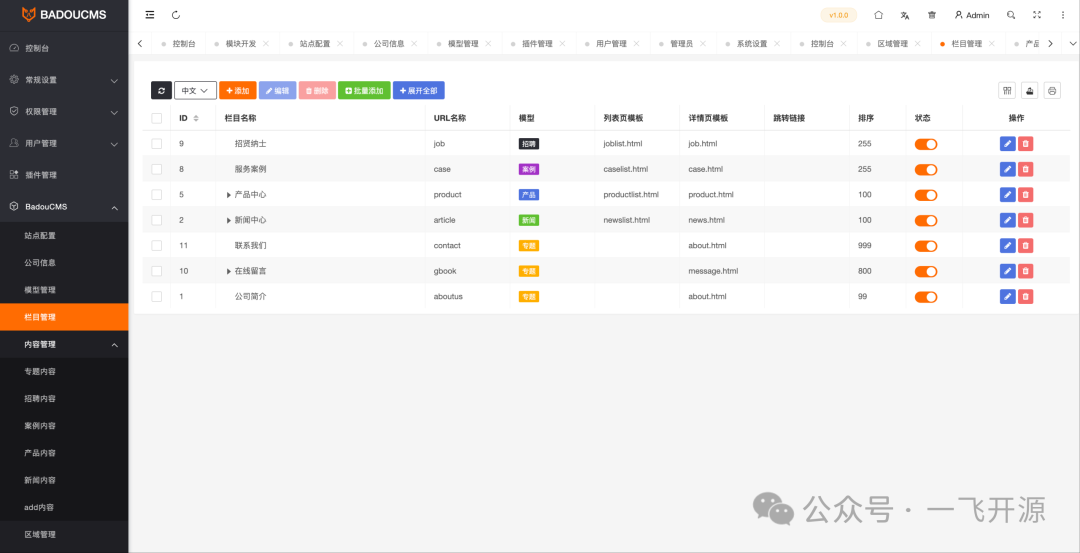Viewport: 1080px width, 553px height.
Task: Switch to the 系统设置 tab
Action: pos(751,43)
